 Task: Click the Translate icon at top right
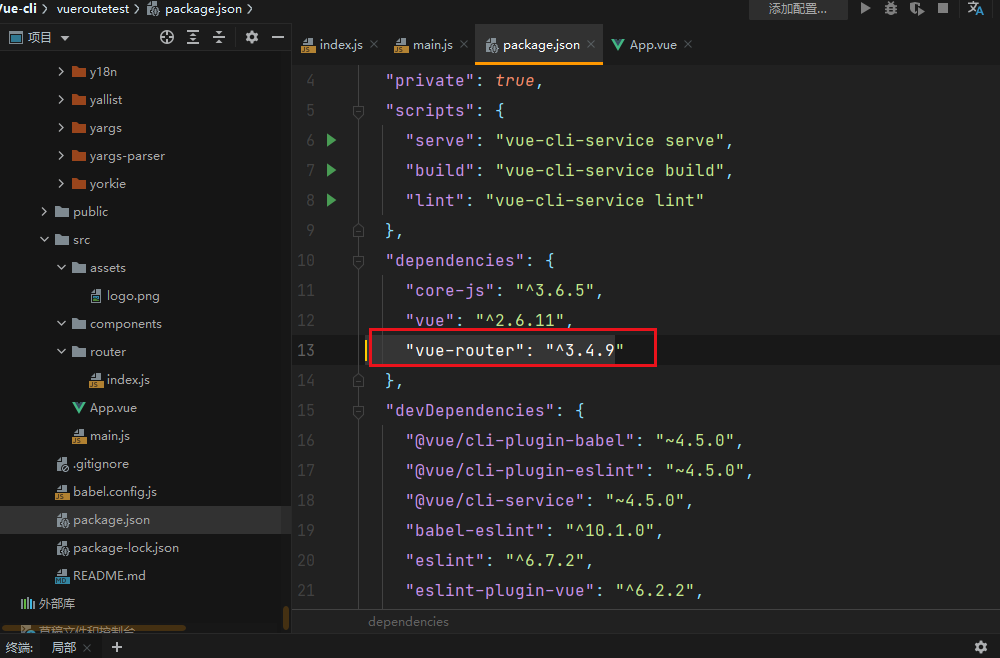click(975, 8)
